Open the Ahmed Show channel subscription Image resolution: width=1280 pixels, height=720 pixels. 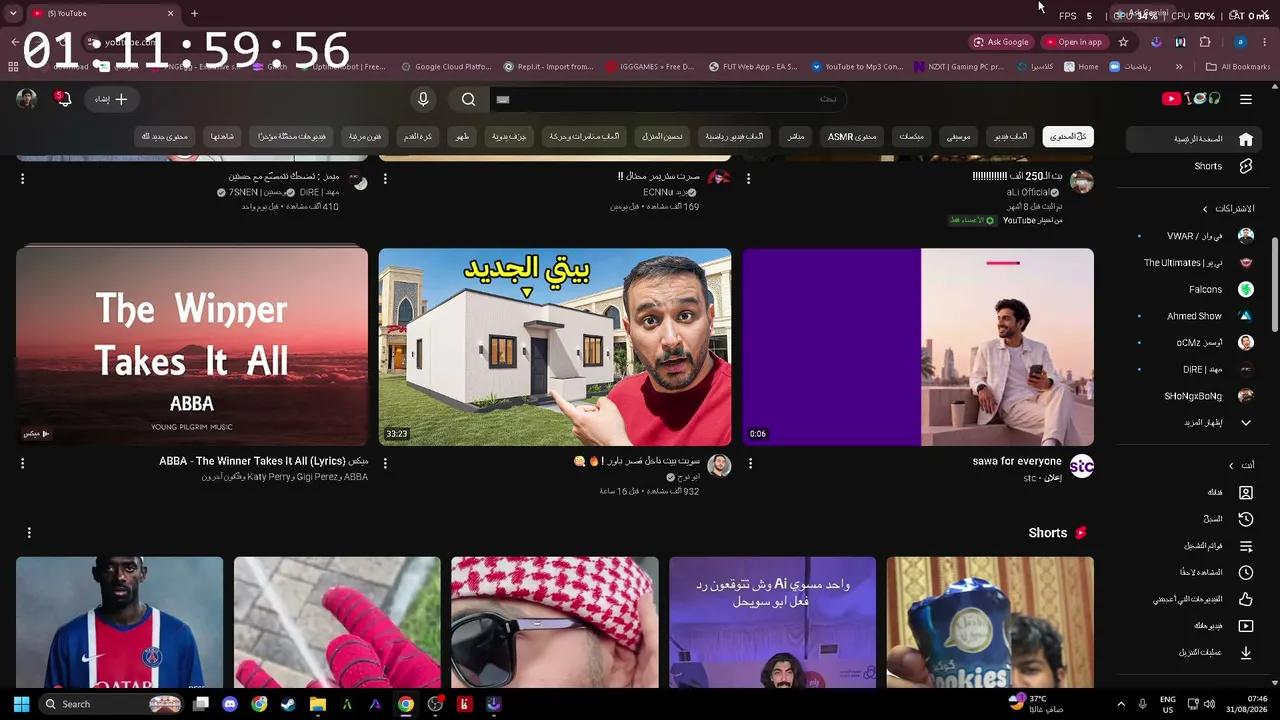[x=1195, y=316]
